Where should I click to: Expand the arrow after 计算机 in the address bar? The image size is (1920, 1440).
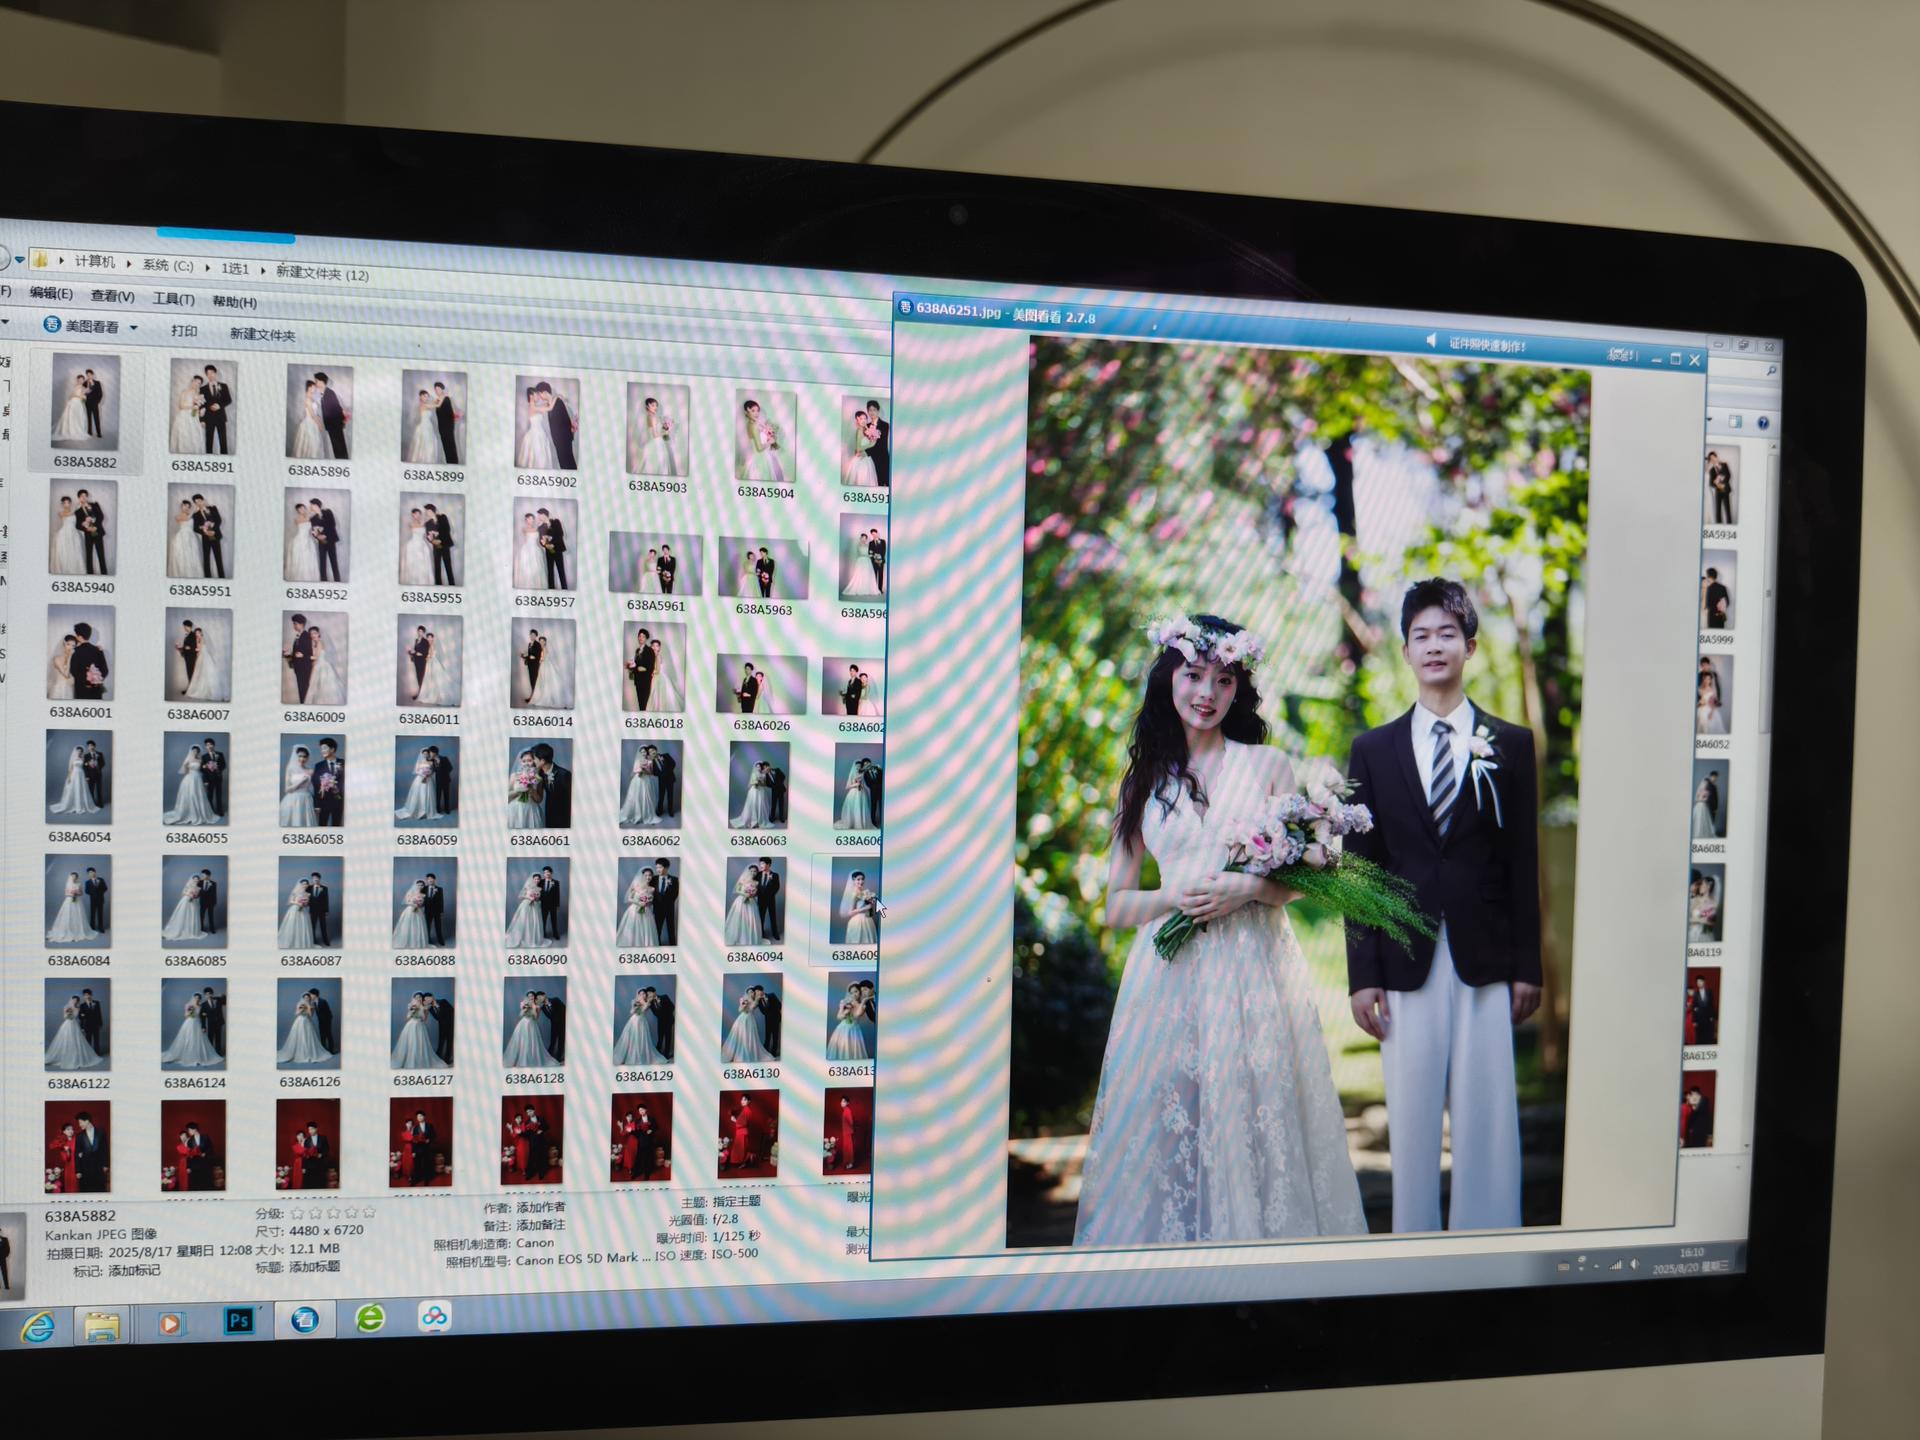(129, 263)
